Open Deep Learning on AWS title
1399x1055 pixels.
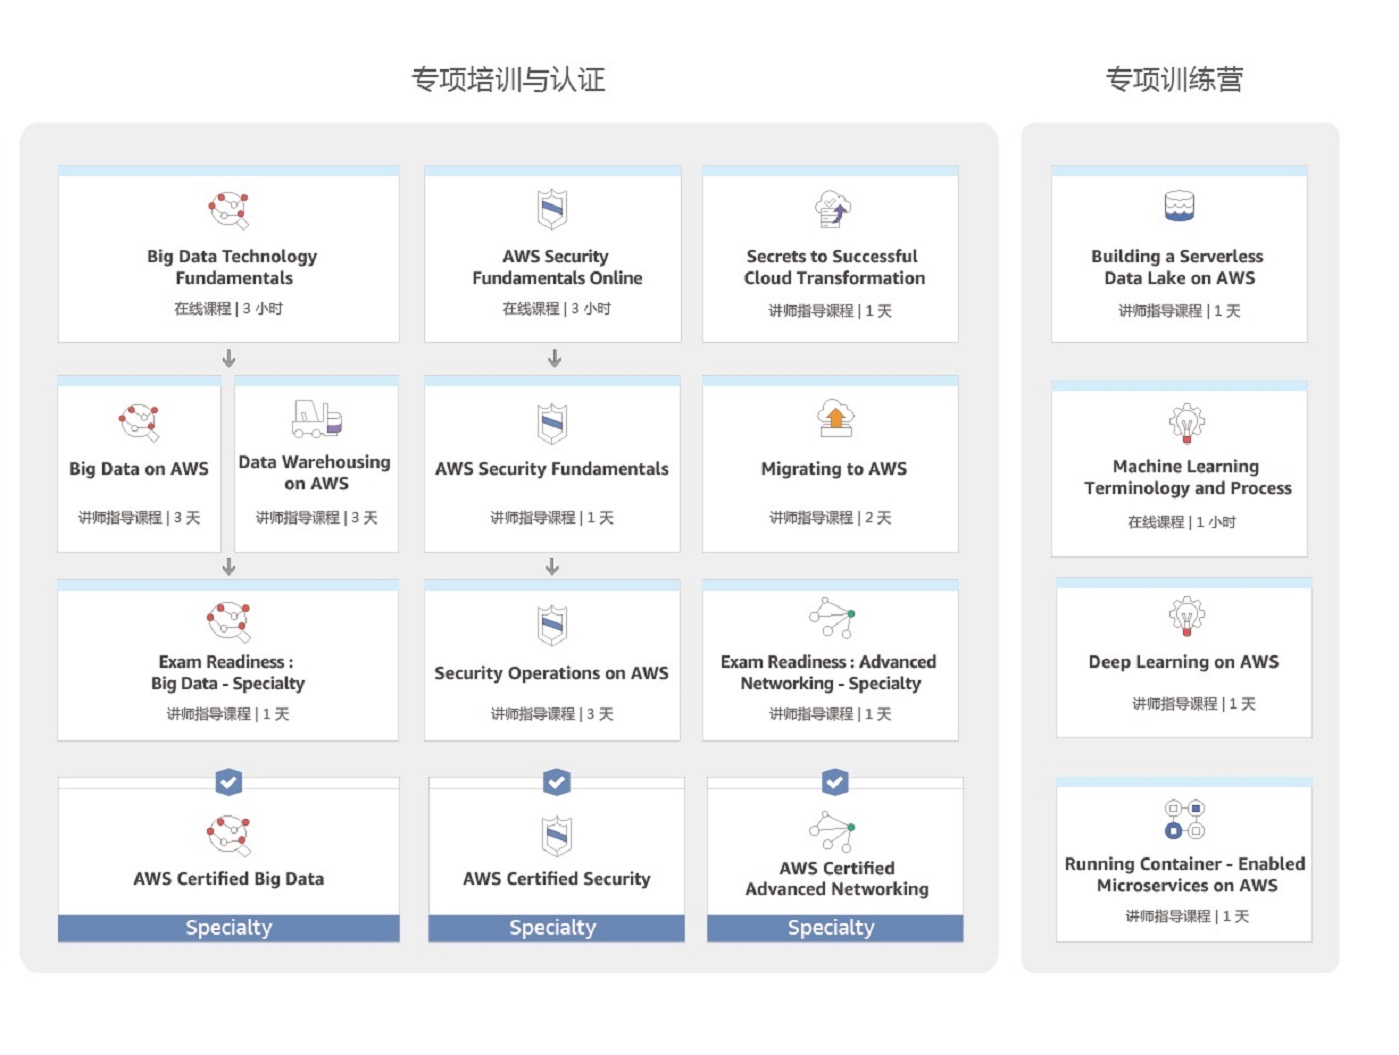(1184, 662)
